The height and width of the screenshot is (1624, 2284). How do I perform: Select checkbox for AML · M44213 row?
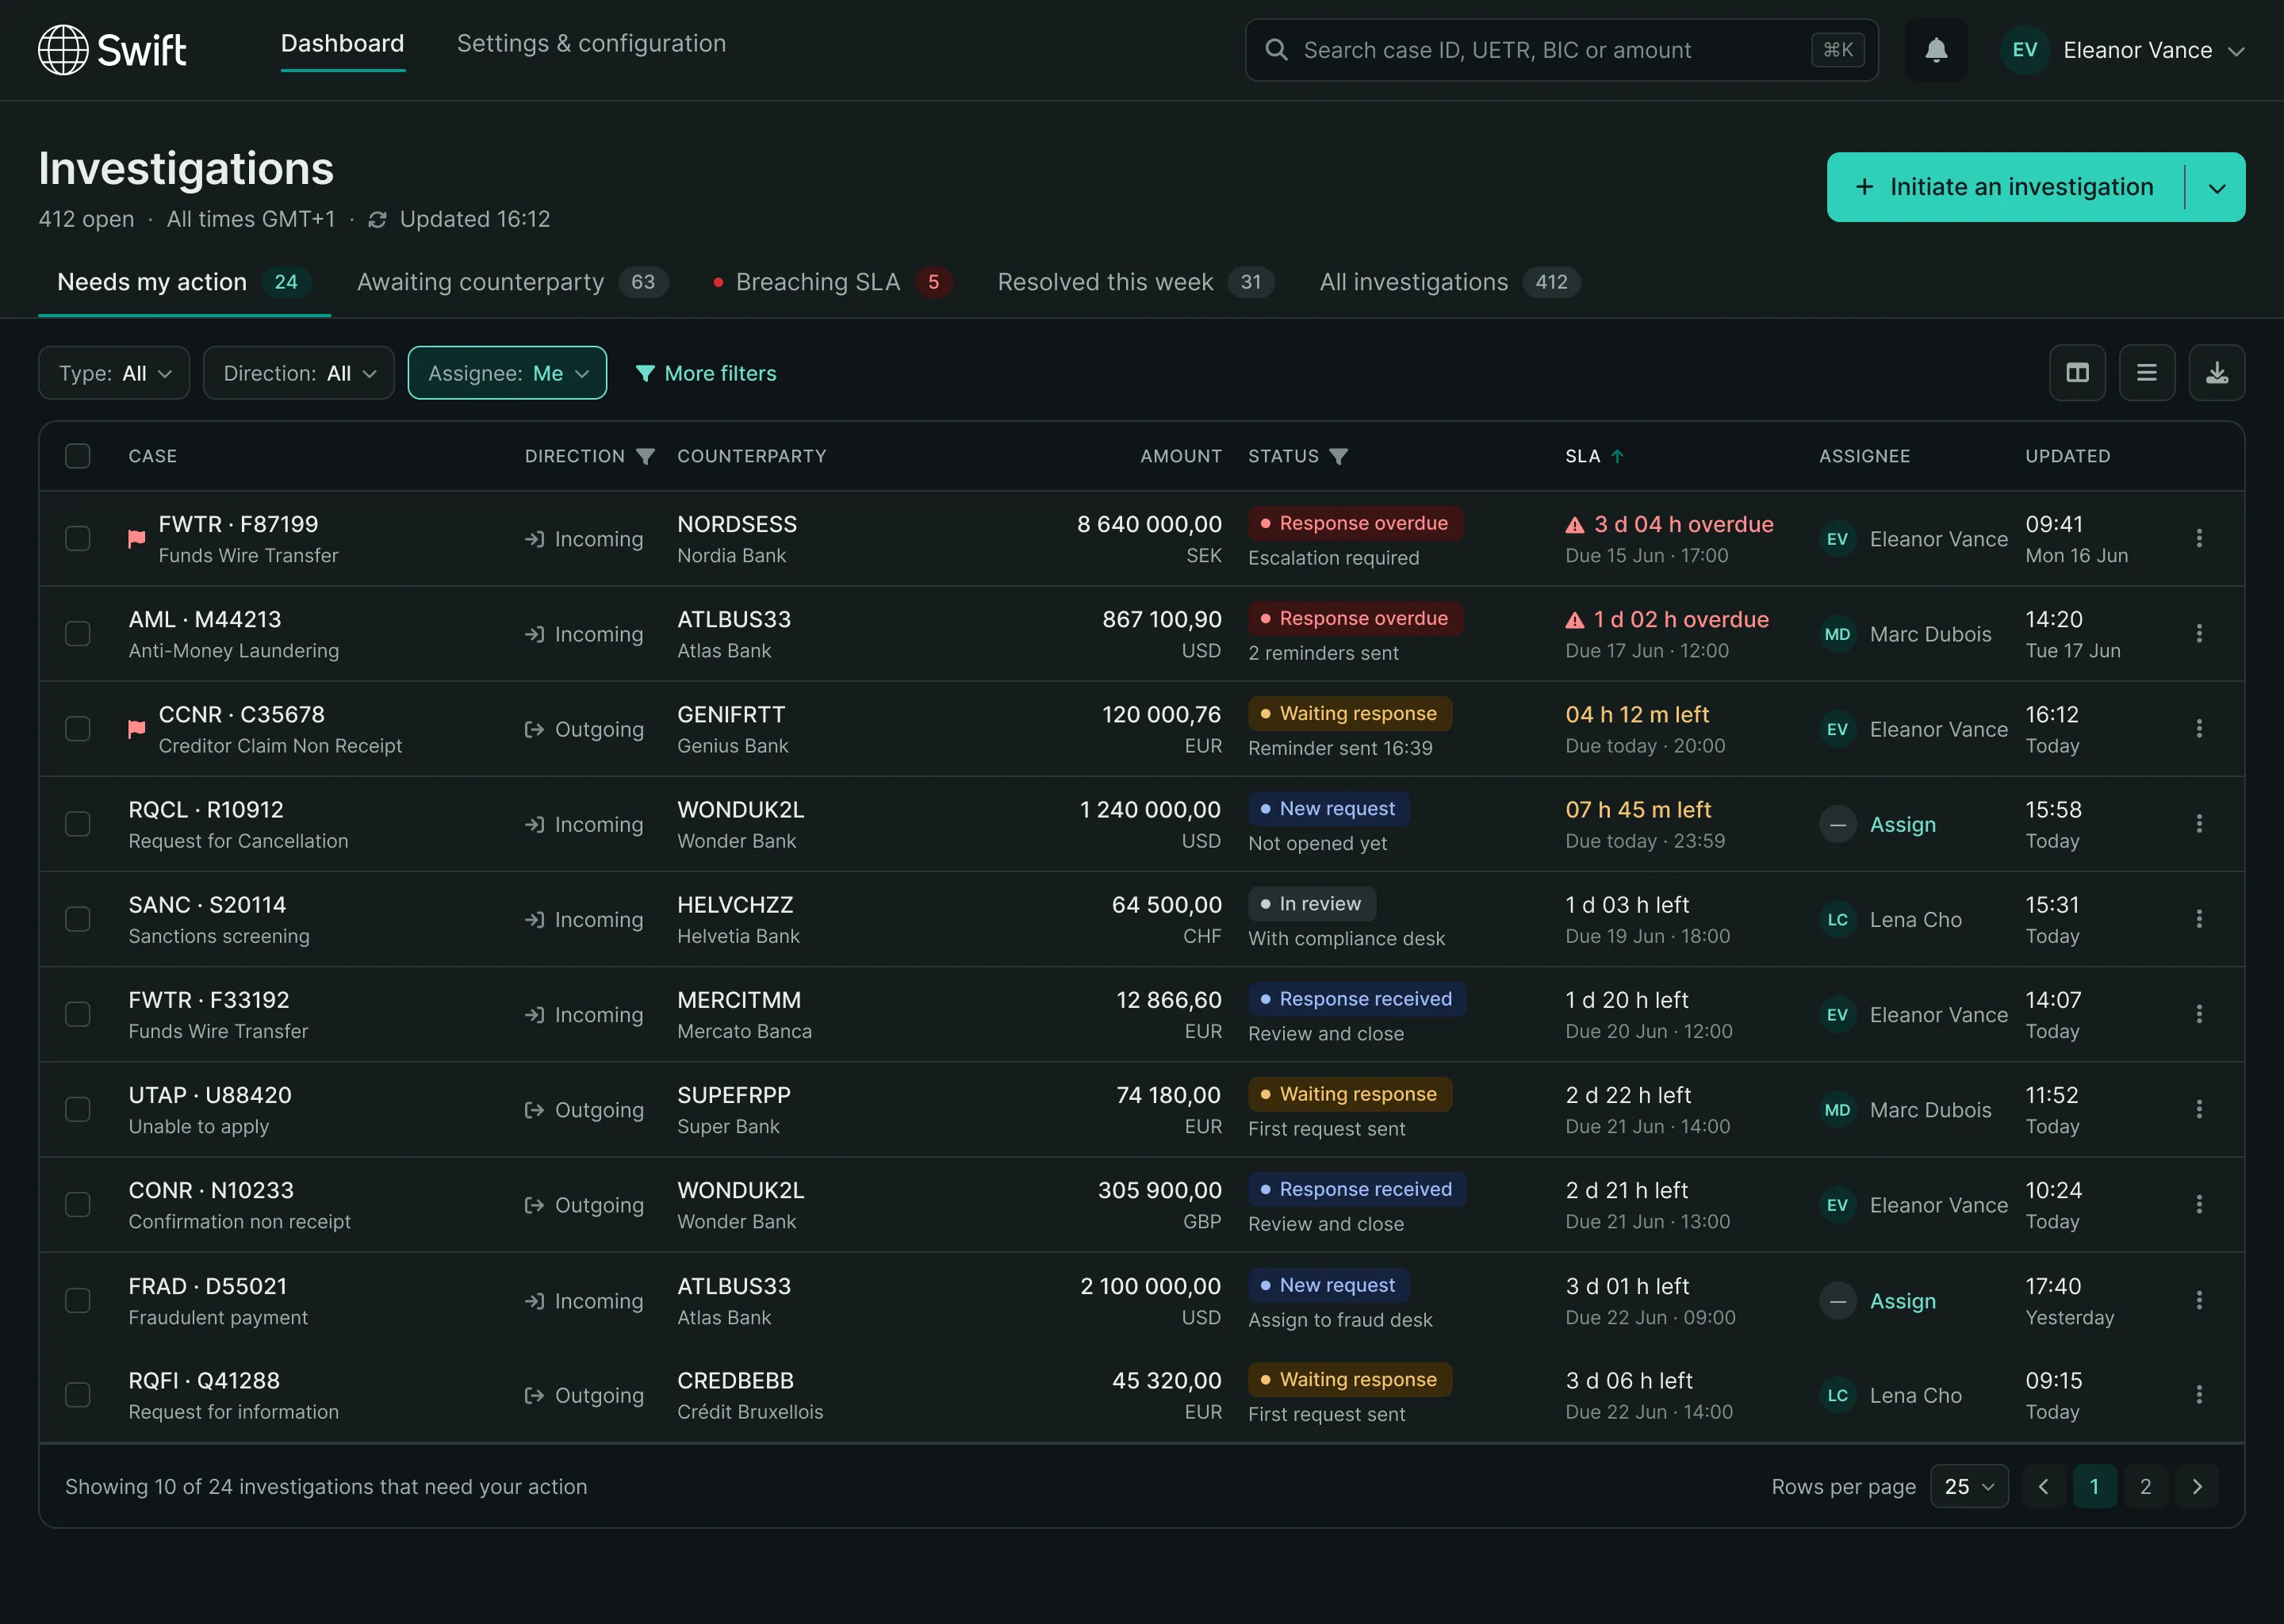(x=78, y=633)
